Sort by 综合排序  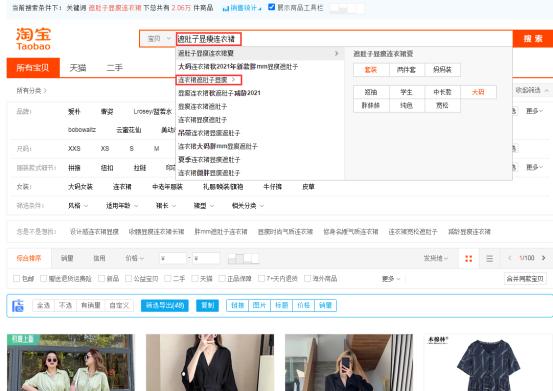click(29, 258)
